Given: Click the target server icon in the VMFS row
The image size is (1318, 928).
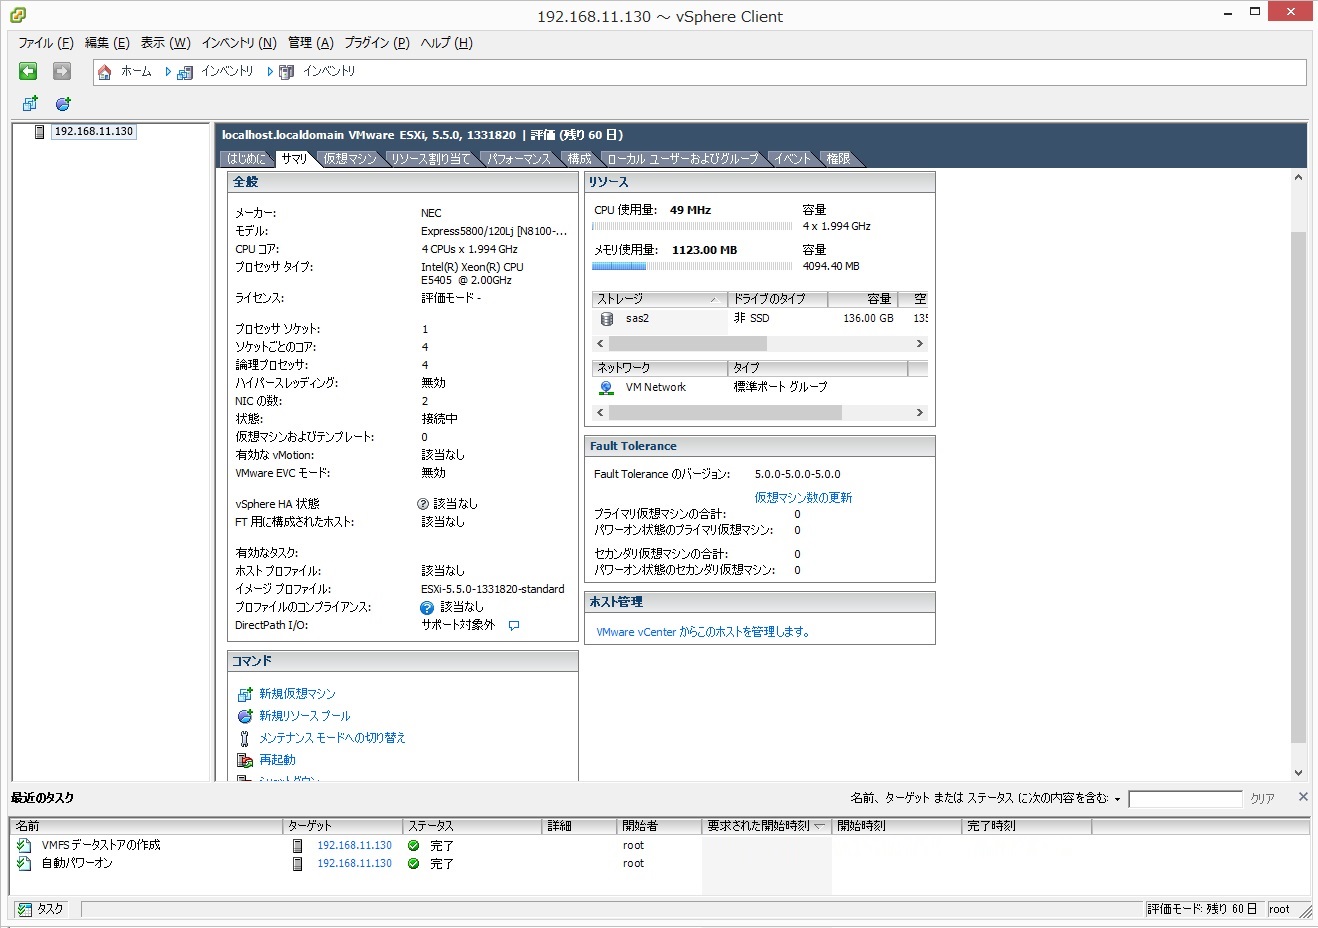Looking at the screenshot, I should pyautogui.click(x=297, y=846).
